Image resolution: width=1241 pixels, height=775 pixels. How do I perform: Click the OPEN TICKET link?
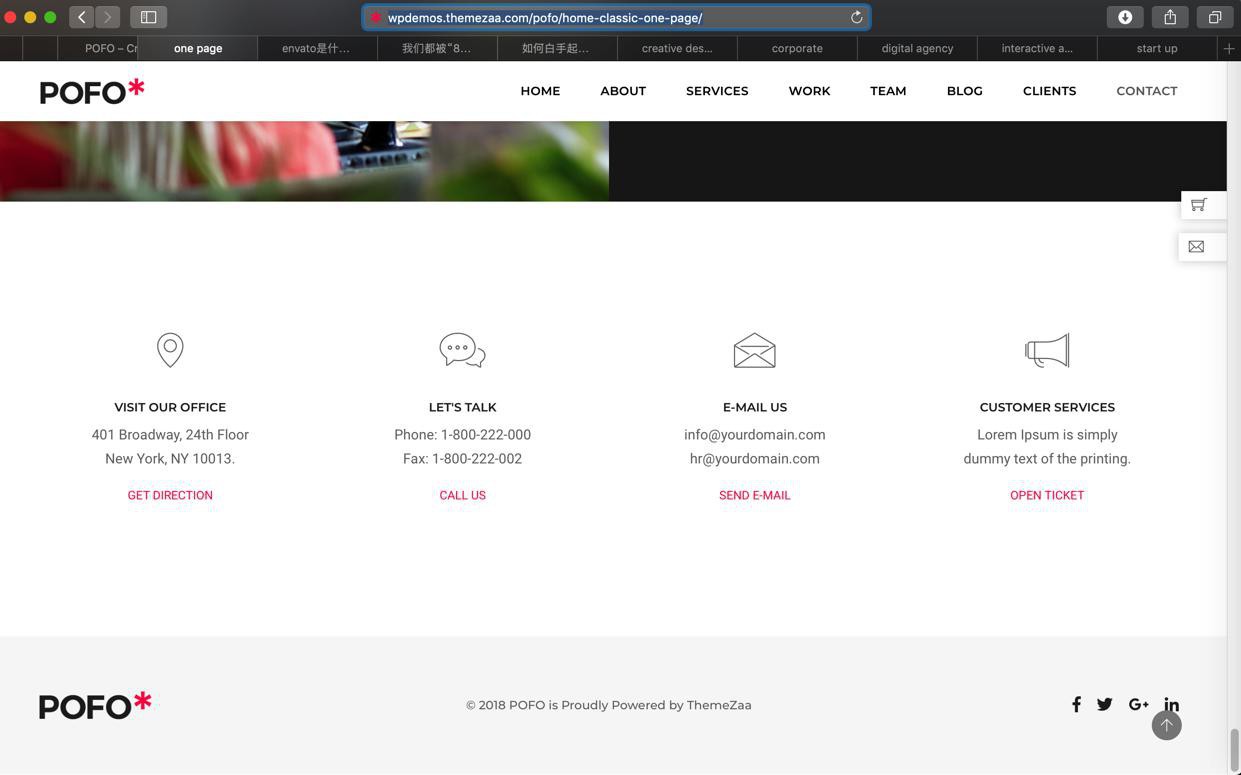tap(1047, 495)
